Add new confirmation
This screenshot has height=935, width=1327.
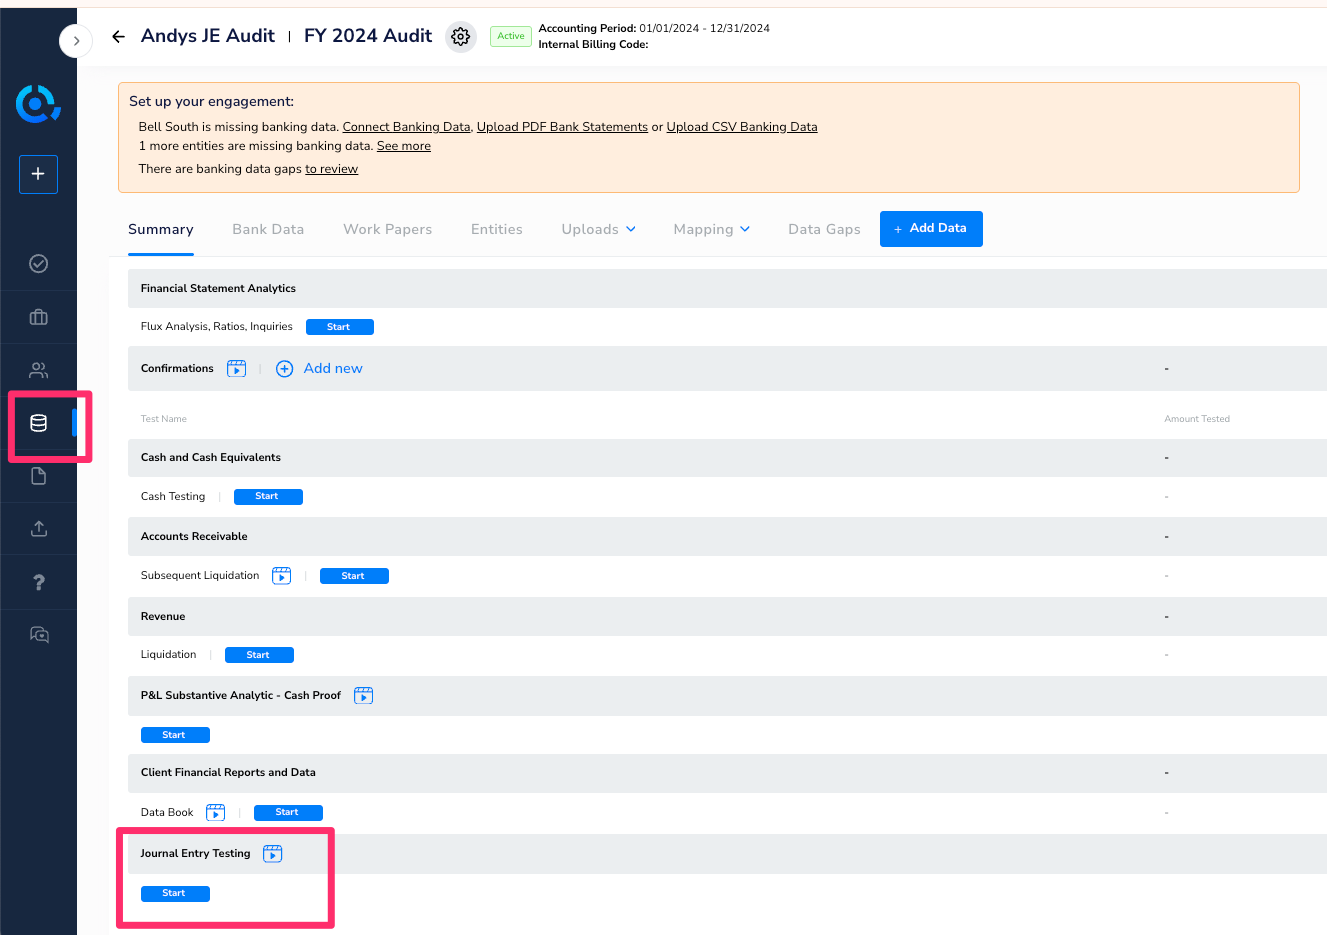click(320, 369)
